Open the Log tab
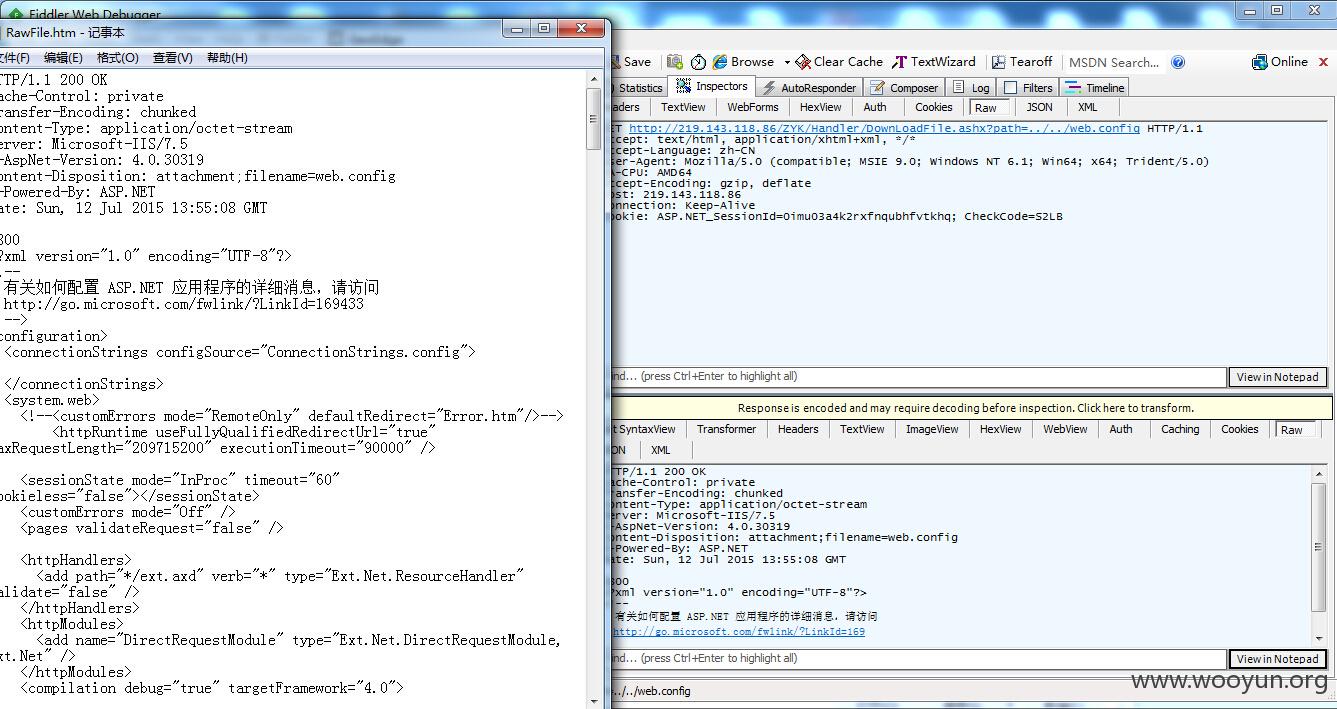 (972, 88)
